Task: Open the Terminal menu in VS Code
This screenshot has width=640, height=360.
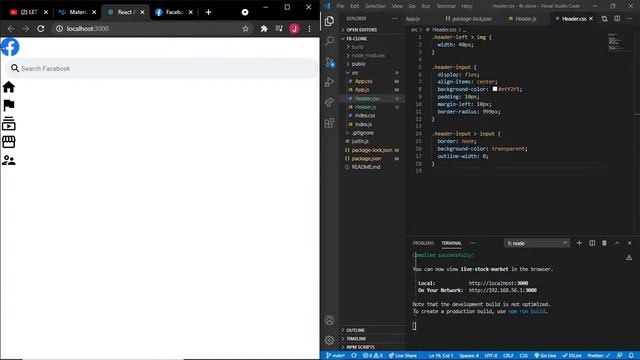Action: [x=446, y=6]
